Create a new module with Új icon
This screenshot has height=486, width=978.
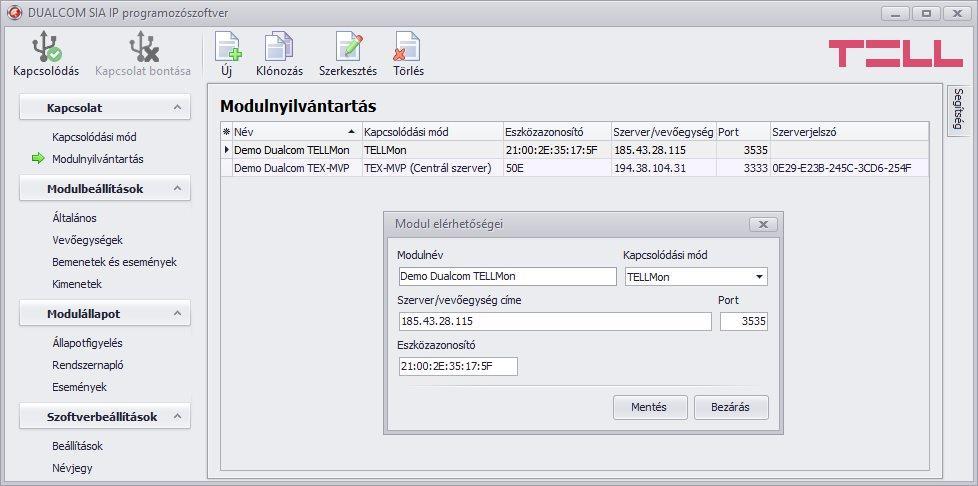coord(227,46)
